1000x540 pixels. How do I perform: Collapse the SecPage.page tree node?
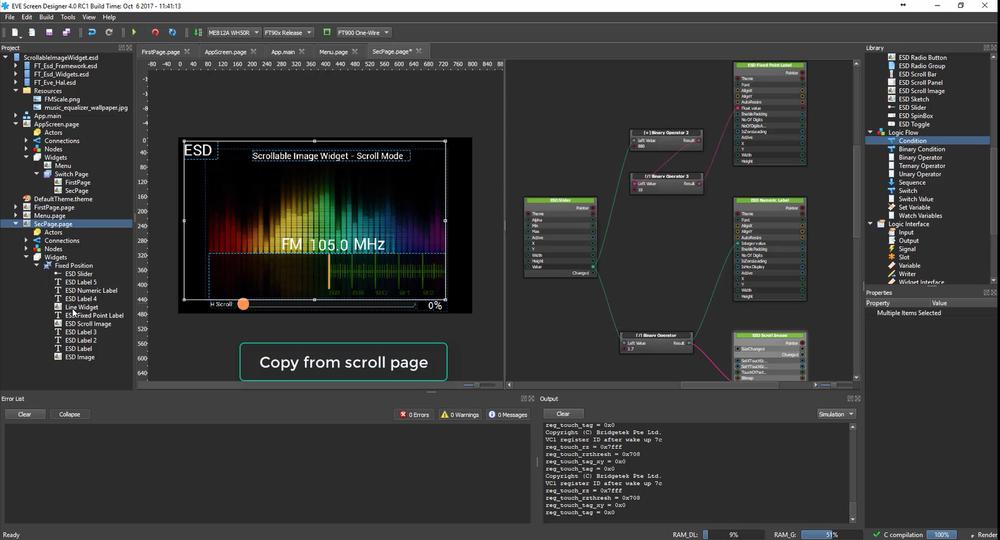16,224
